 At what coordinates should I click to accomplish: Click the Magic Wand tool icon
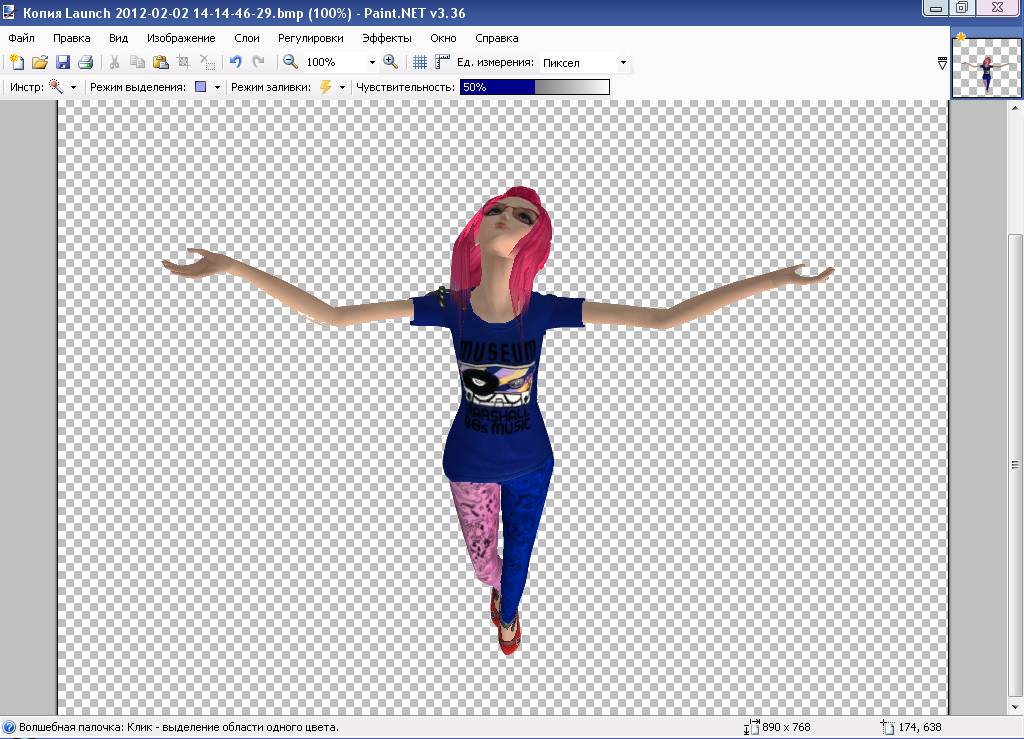pyautogui.click(x=56, y=87)
